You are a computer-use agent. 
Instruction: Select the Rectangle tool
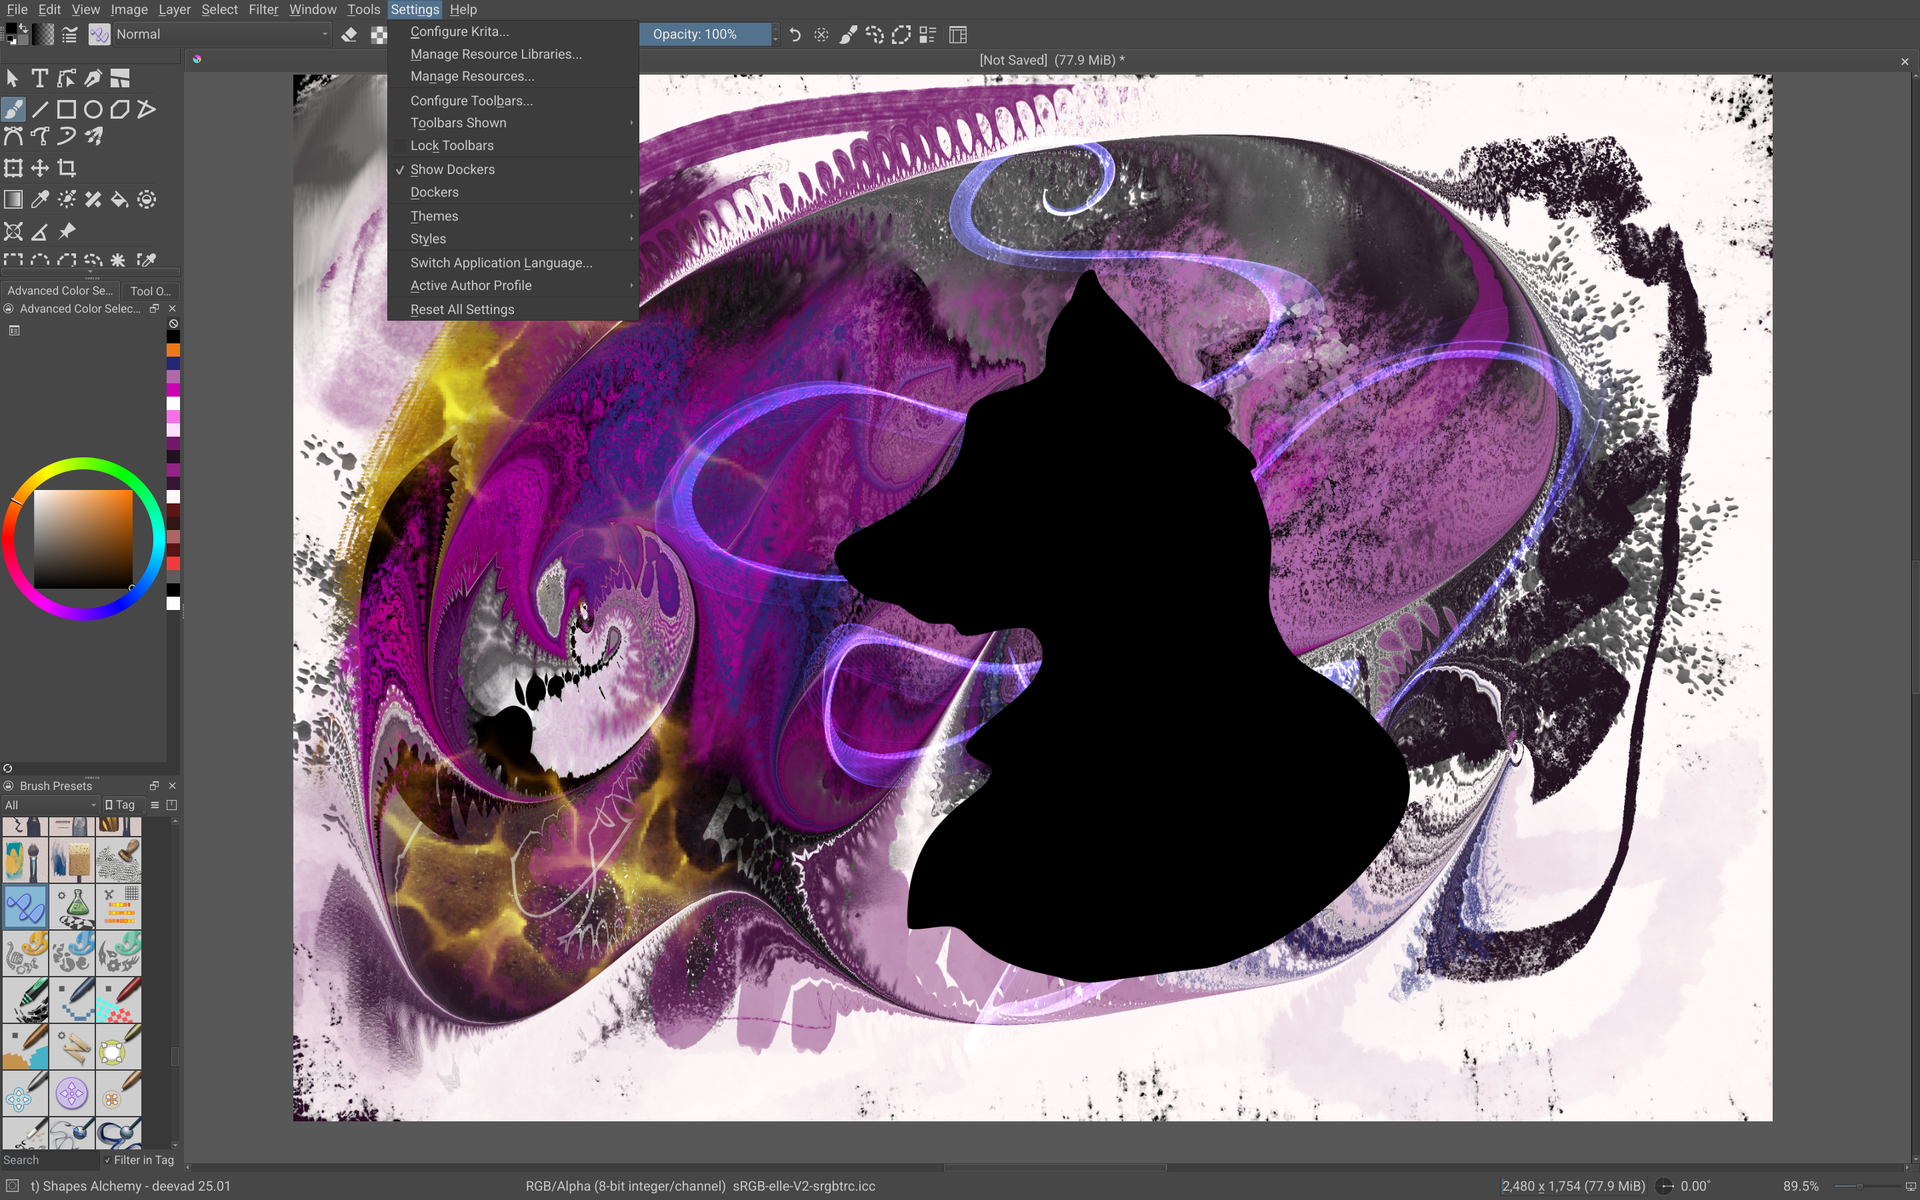67,109
